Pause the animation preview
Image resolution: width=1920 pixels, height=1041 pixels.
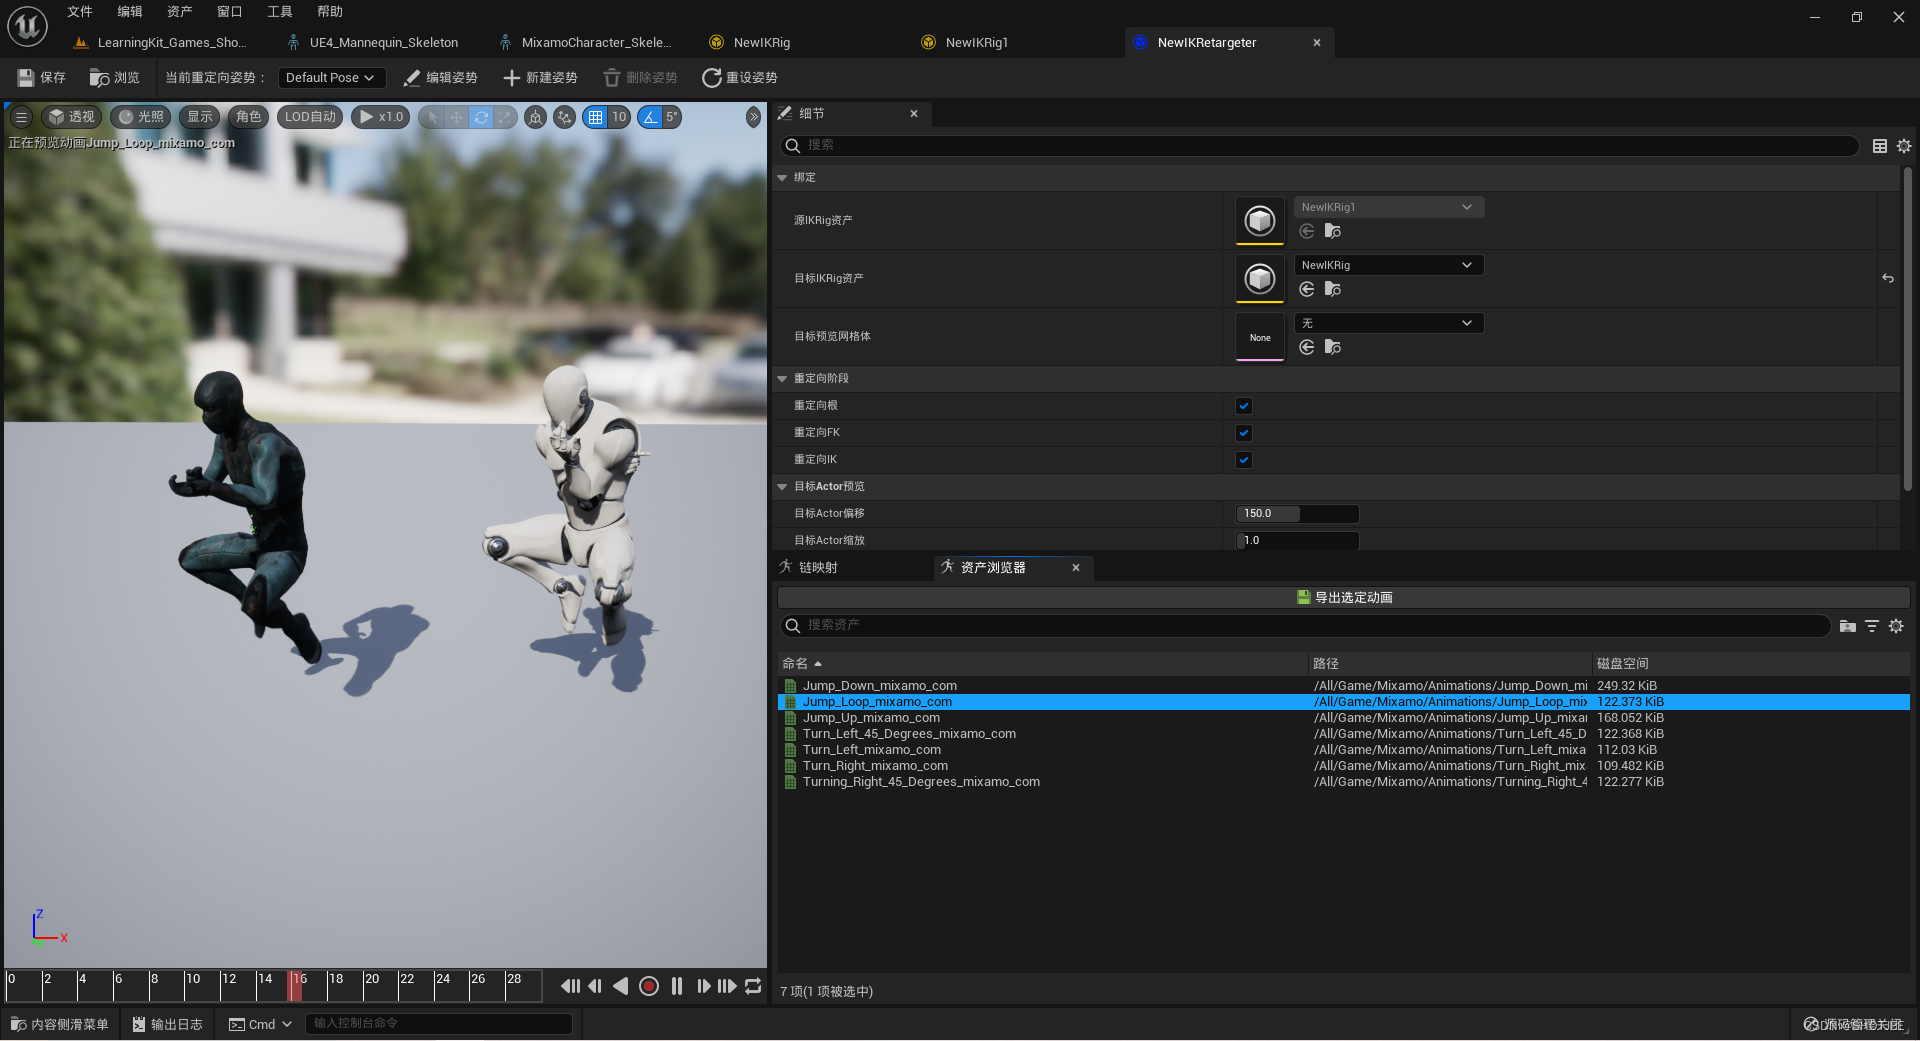pos(677,986)
